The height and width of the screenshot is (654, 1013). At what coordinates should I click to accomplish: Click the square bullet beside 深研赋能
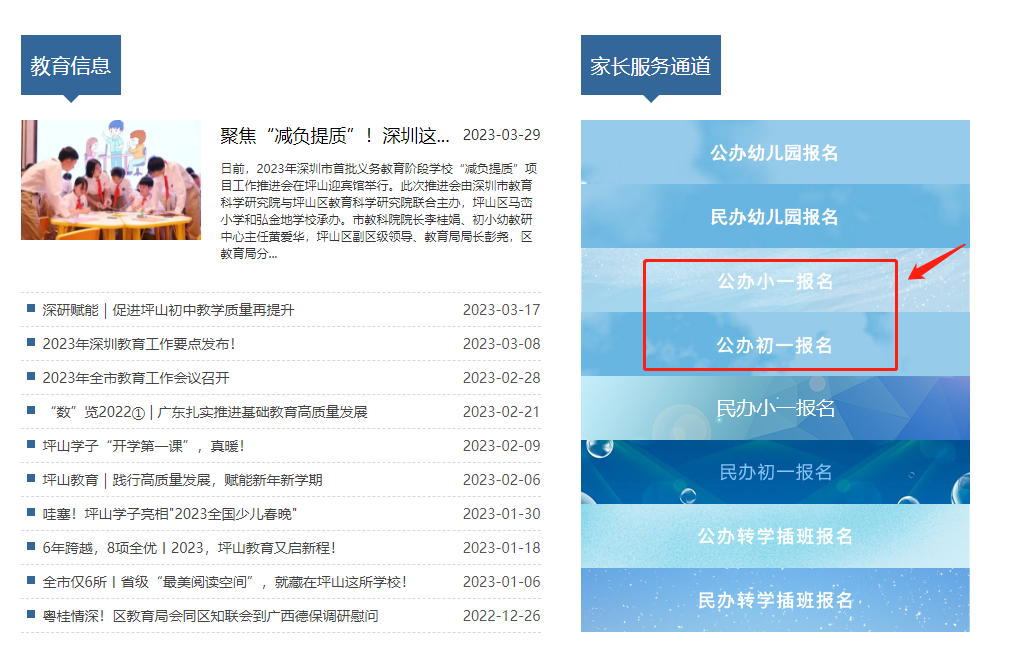coord(30,308)
